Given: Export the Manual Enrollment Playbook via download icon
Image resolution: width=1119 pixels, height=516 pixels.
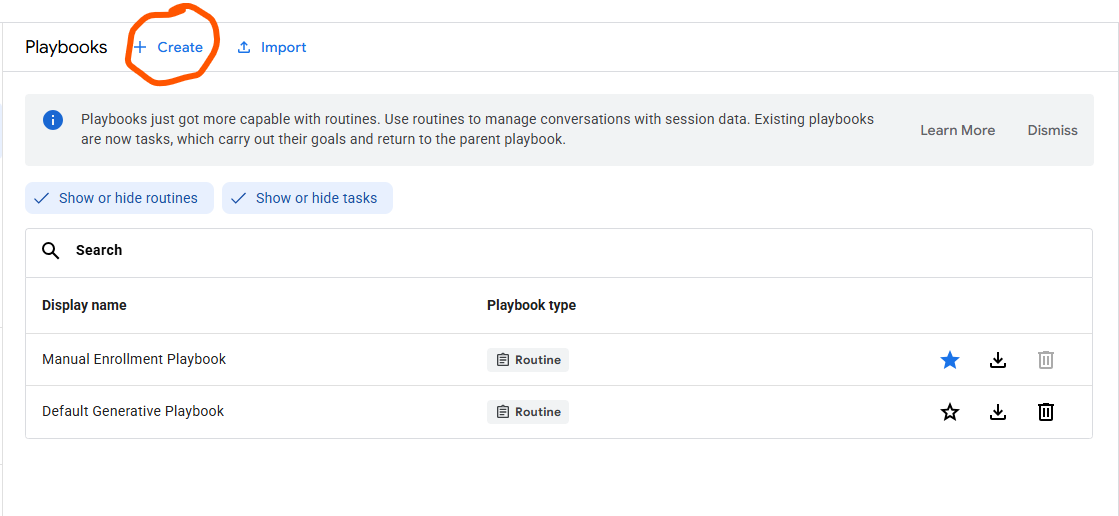Looking at the screenshot, I should 997,360.
